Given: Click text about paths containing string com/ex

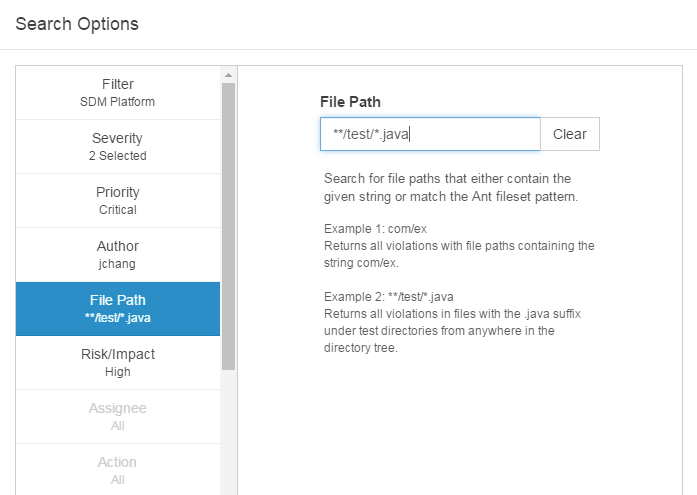Looking at the screenshot, I should [x=459, y=254].
